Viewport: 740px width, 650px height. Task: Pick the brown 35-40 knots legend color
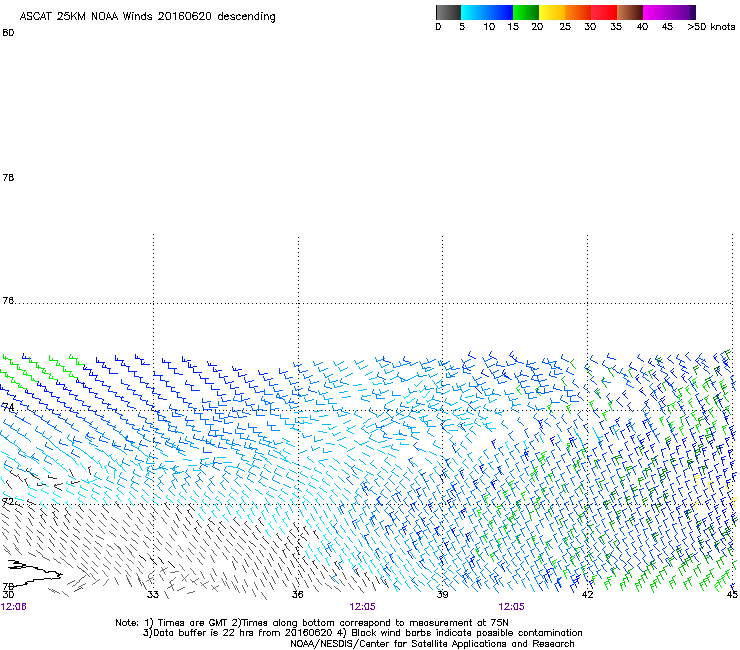click(x=630, y=12)
